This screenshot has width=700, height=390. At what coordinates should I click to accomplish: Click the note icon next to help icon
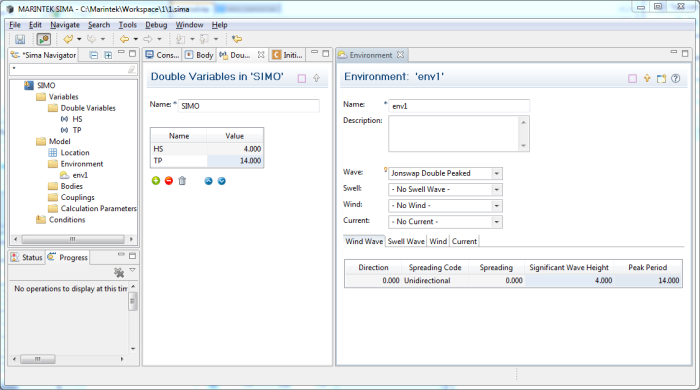pyautogui.click(x=662, y=79)
